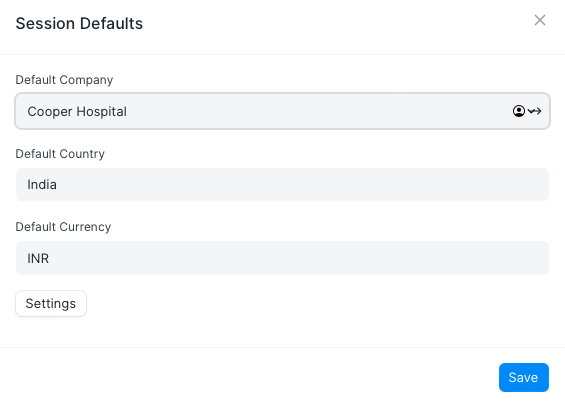The height and width of the screenshot is (402, 565).
Task: Select the Default Country field
Action: point(282,184)
